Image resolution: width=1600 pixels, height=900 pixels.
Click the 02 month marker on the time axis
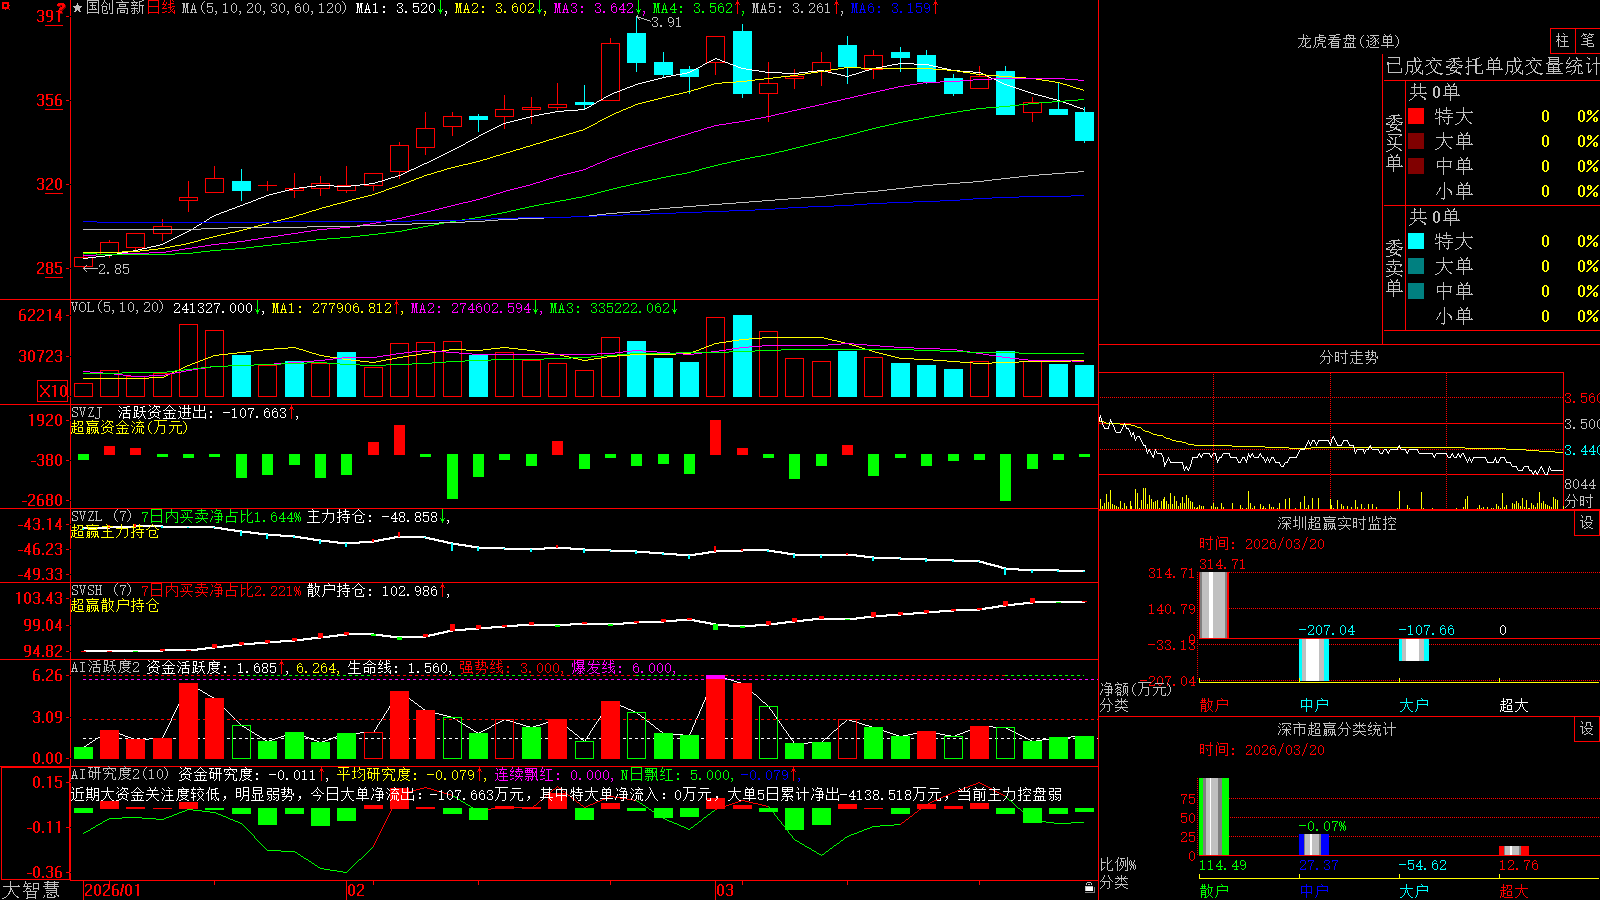point(356,890)
